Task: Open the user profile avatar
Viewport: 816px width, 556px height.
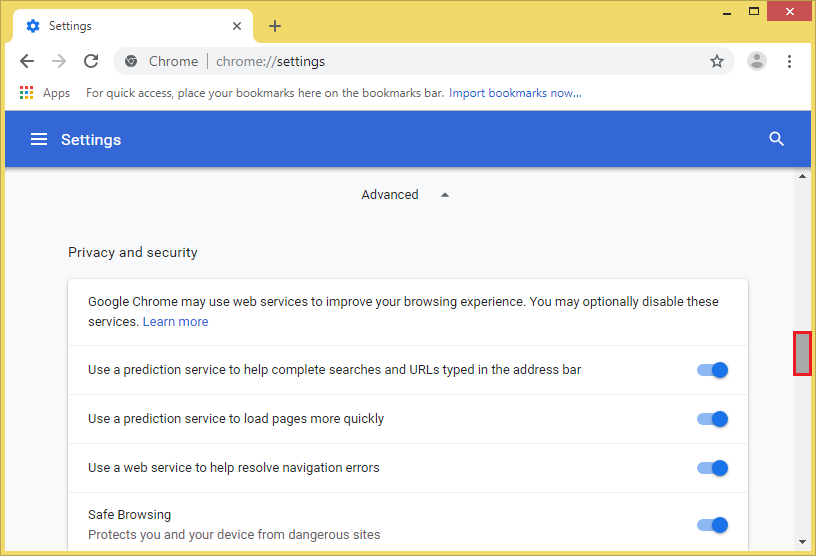Action: point(757,61)
